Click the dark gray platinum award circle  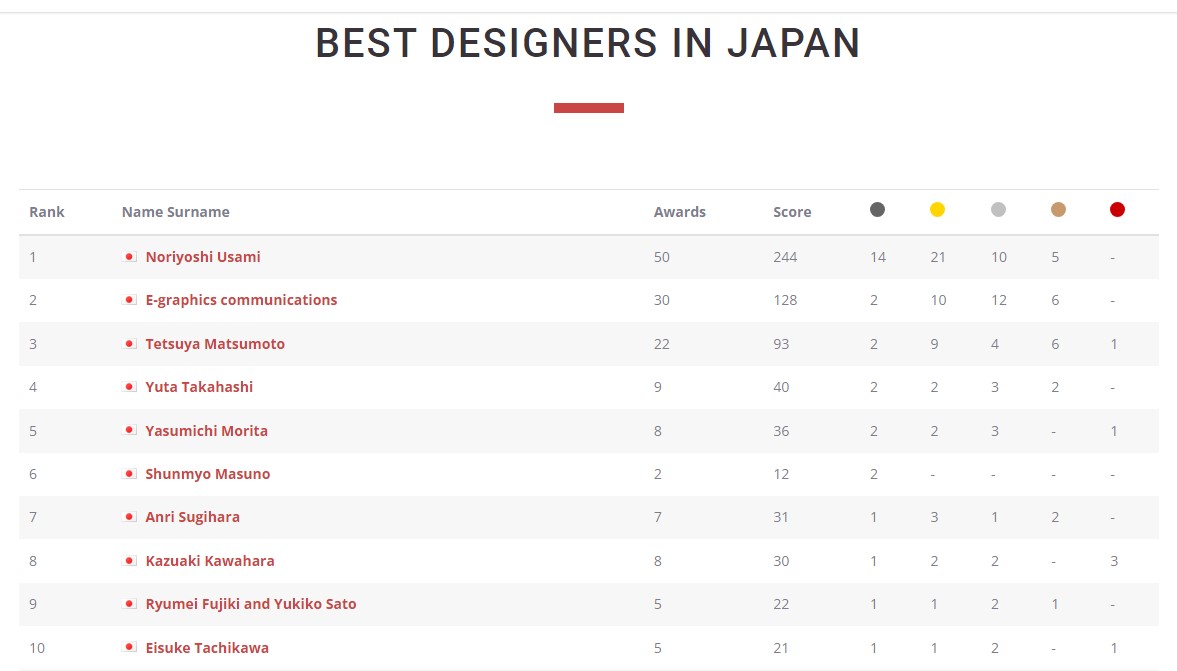877,210
